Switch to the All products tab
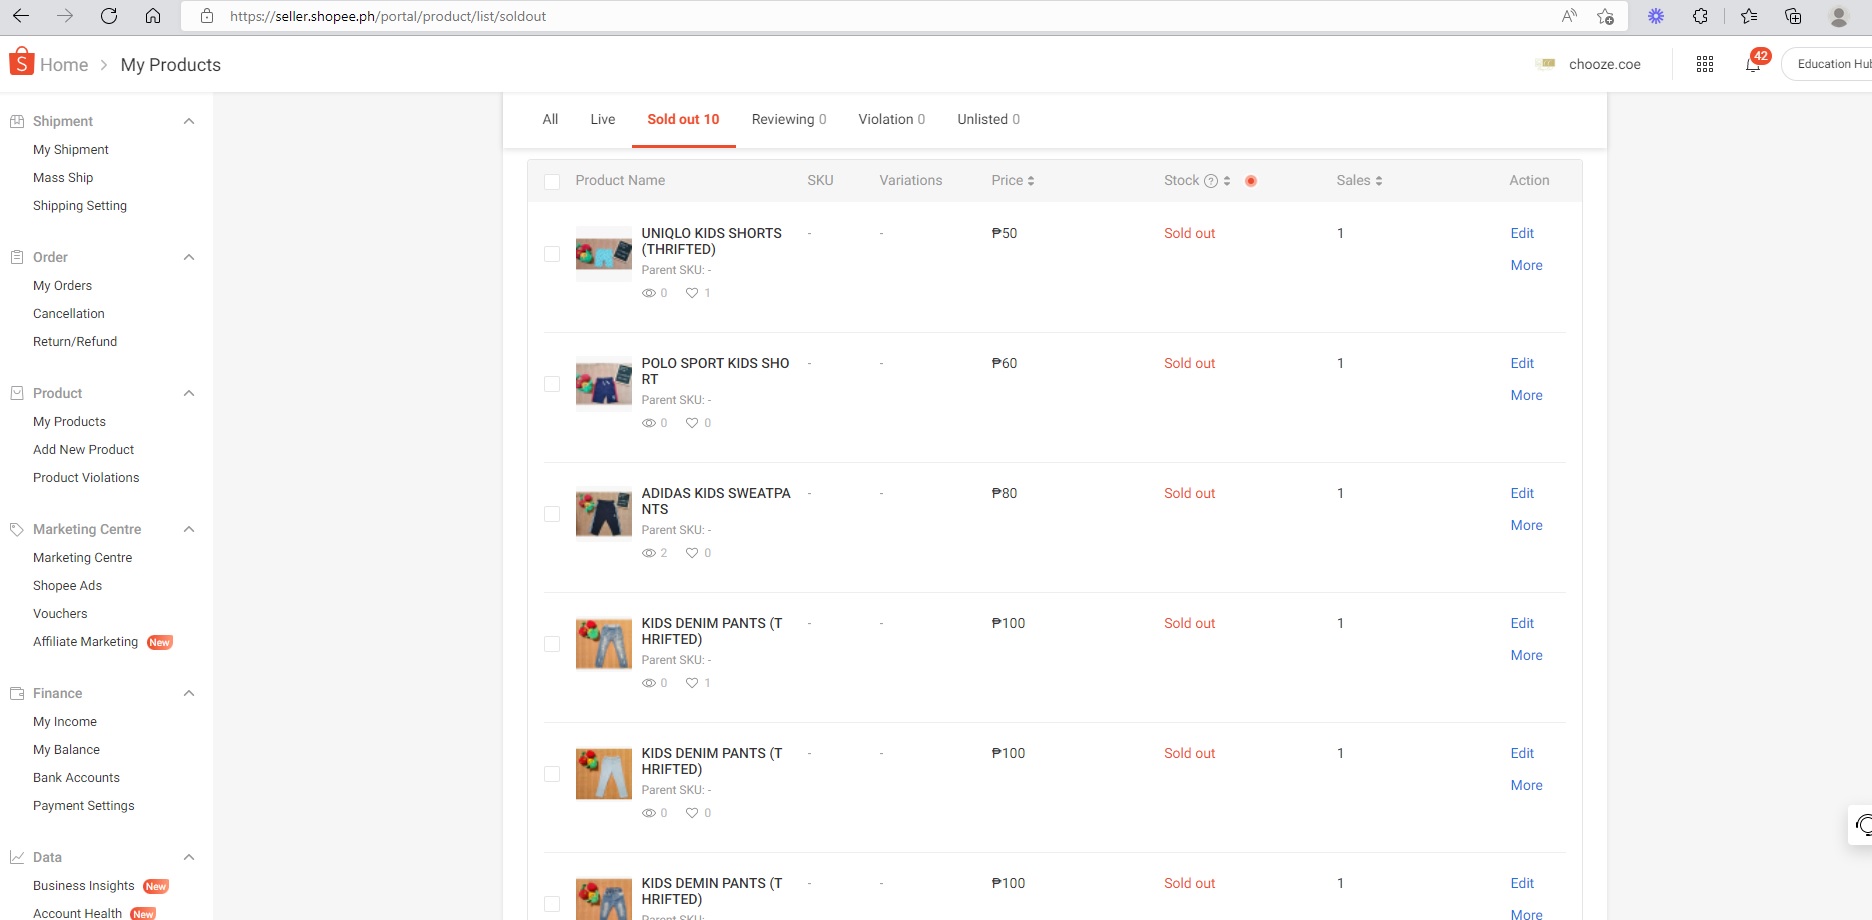 [x=550, y=119]
